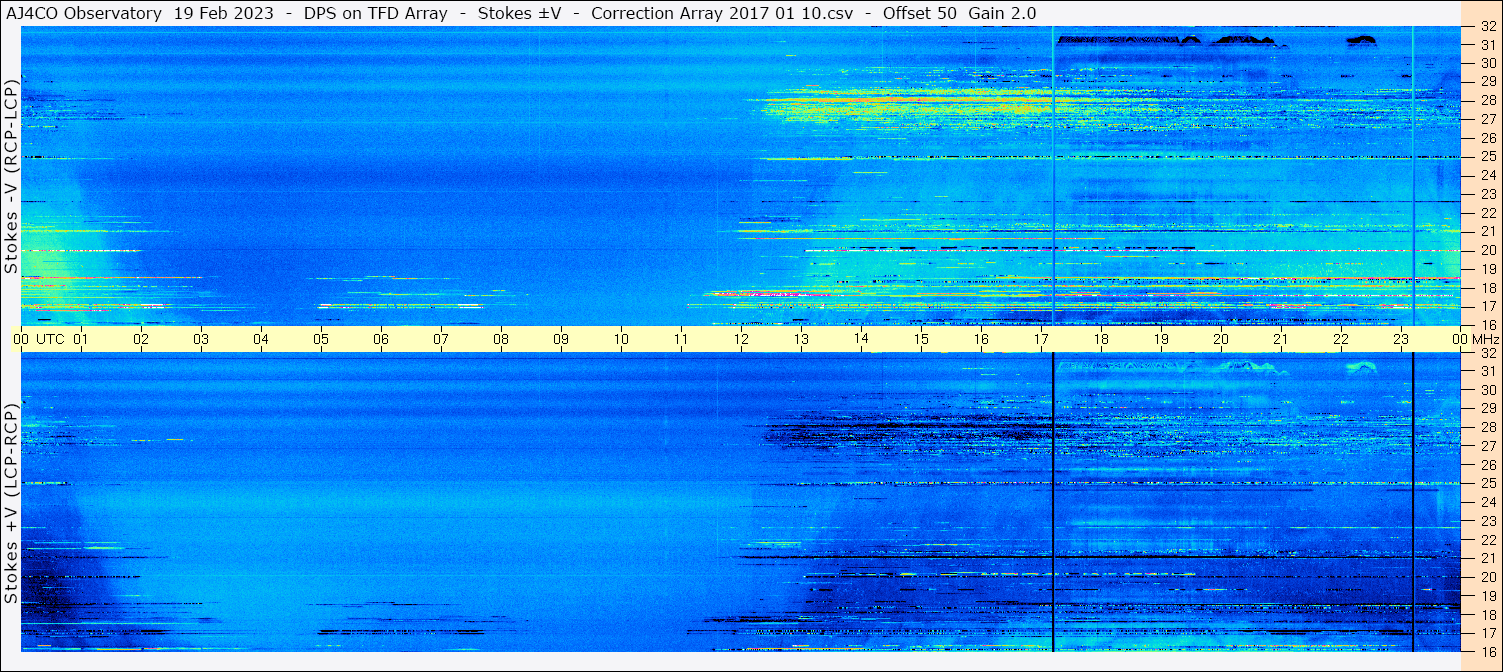Click 27 MHz on upper panel frequency scale
Screen dimensions: 1503x672
click(1488, 118)
